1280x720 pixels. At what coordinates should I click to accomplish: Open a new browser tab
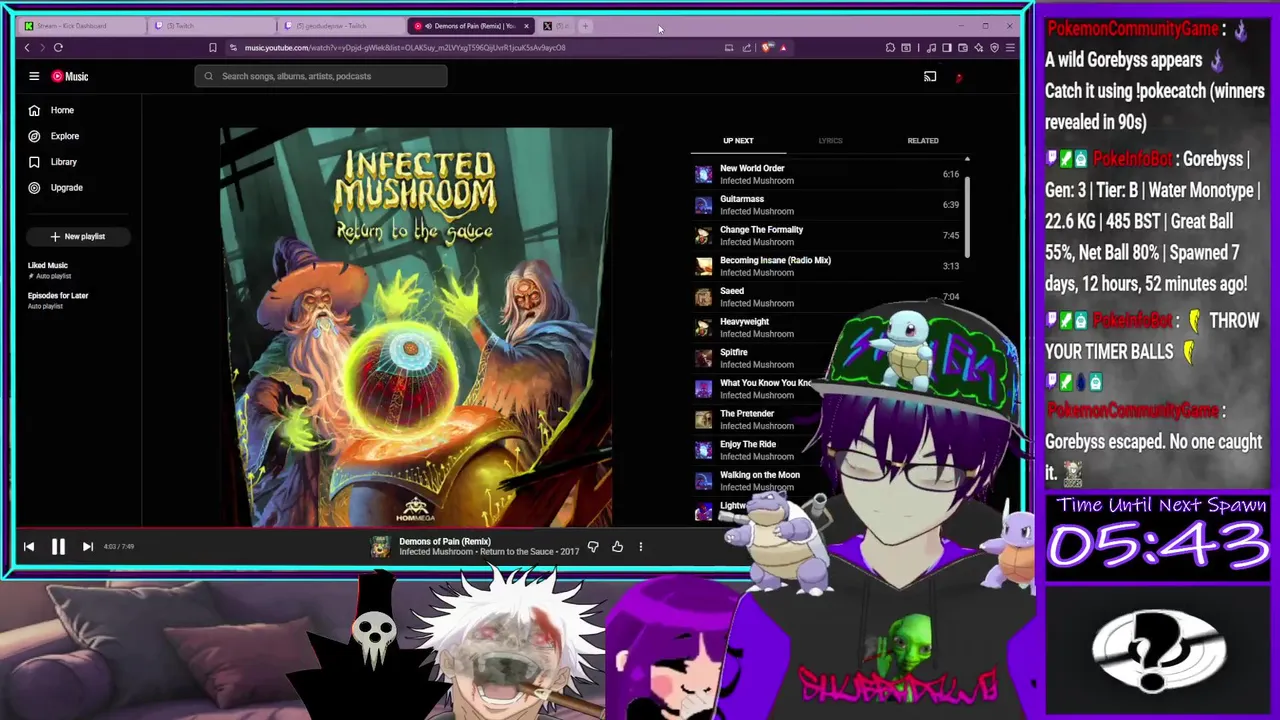pos(586,26)
